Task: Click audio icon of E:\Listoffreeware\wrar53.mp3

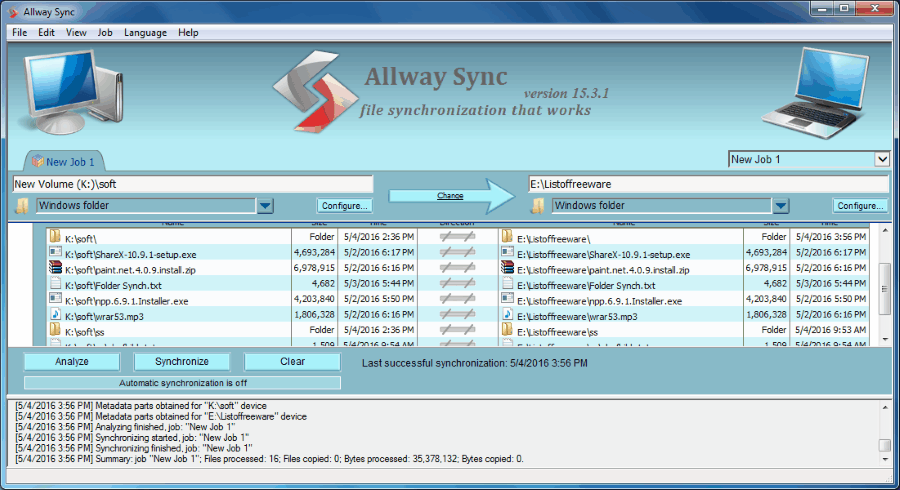Action: [x=507, y=314]
